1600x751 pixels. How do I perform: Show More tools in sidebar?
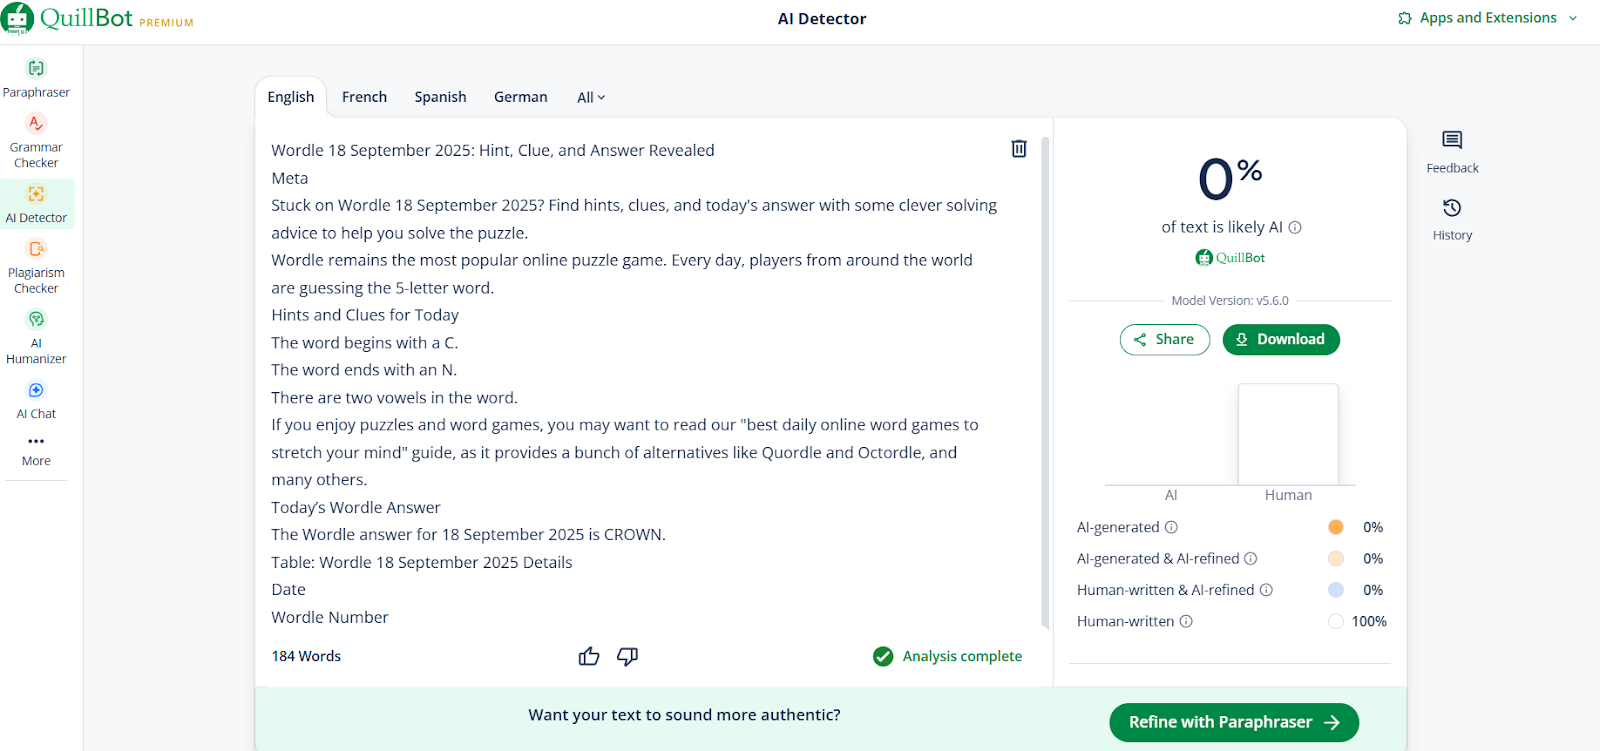click(36, 450)
